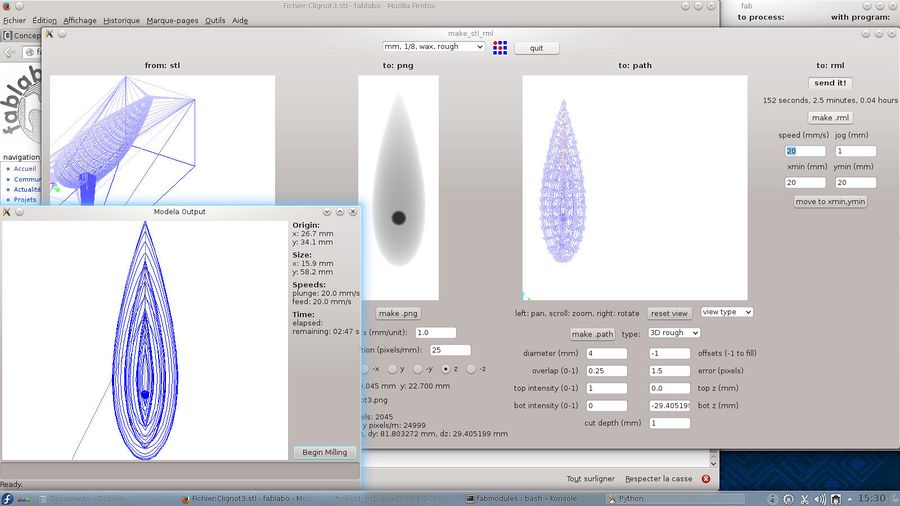Click the red and blue grid icon
The image size is (900, 506).
(500, 47)
